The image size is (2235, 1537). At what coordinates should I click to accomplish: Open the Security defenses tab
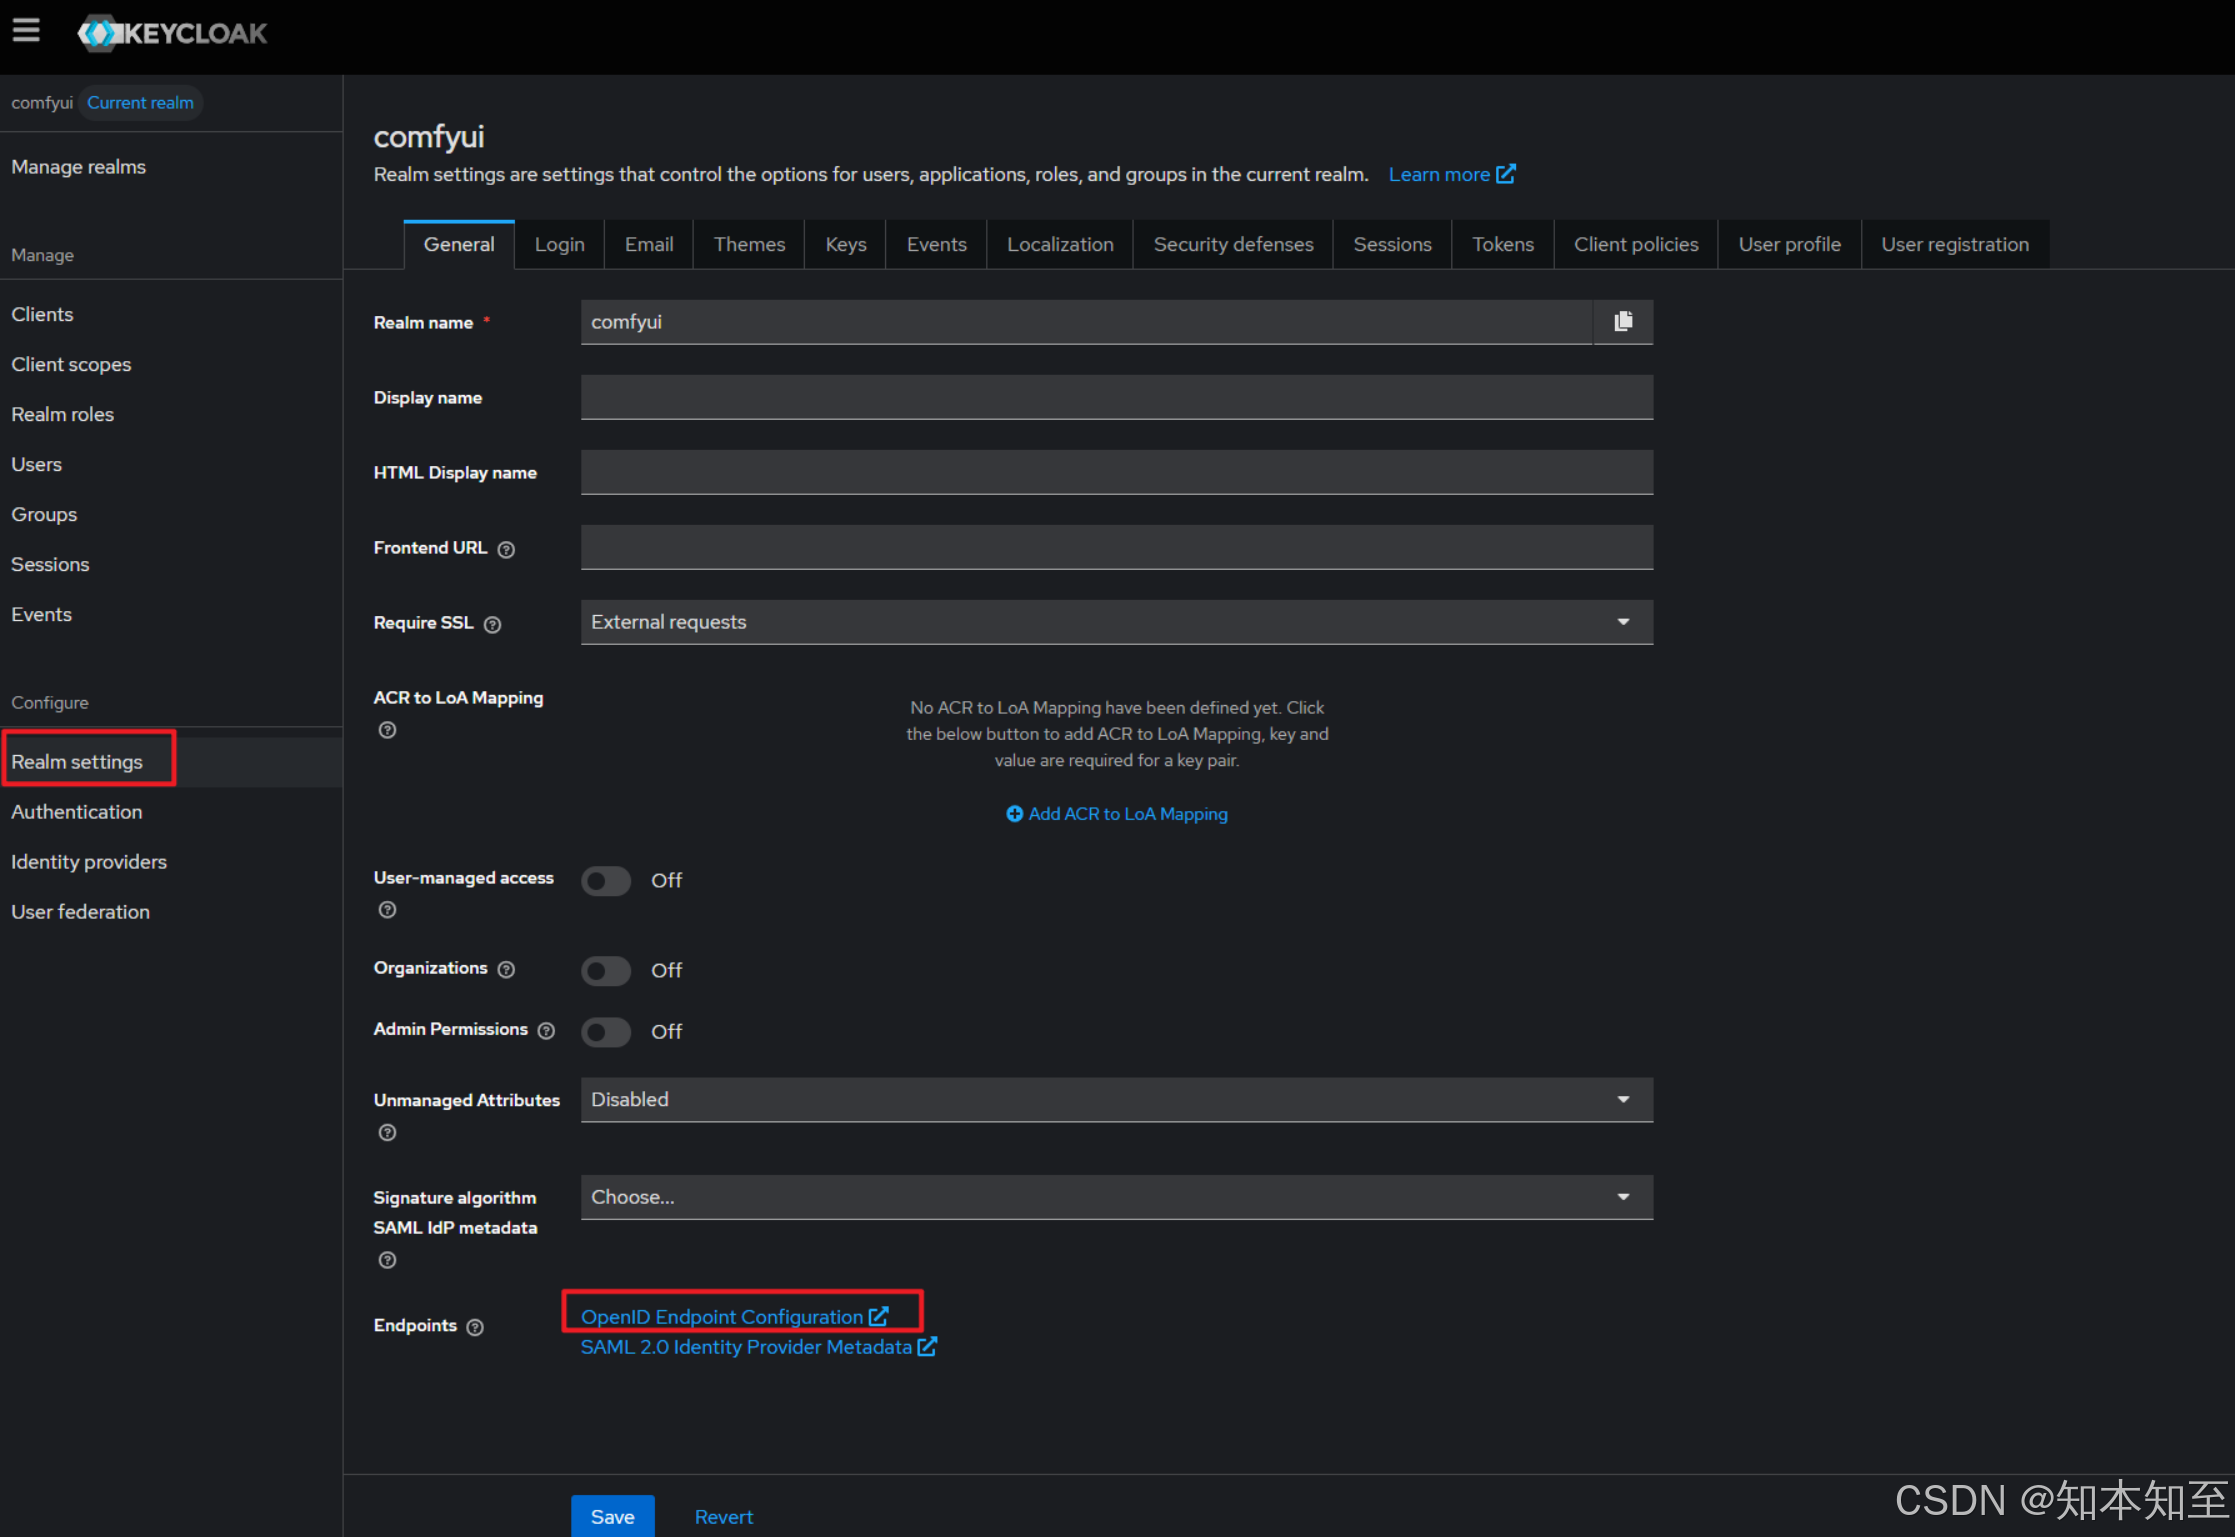click(x=1232, y=245)
